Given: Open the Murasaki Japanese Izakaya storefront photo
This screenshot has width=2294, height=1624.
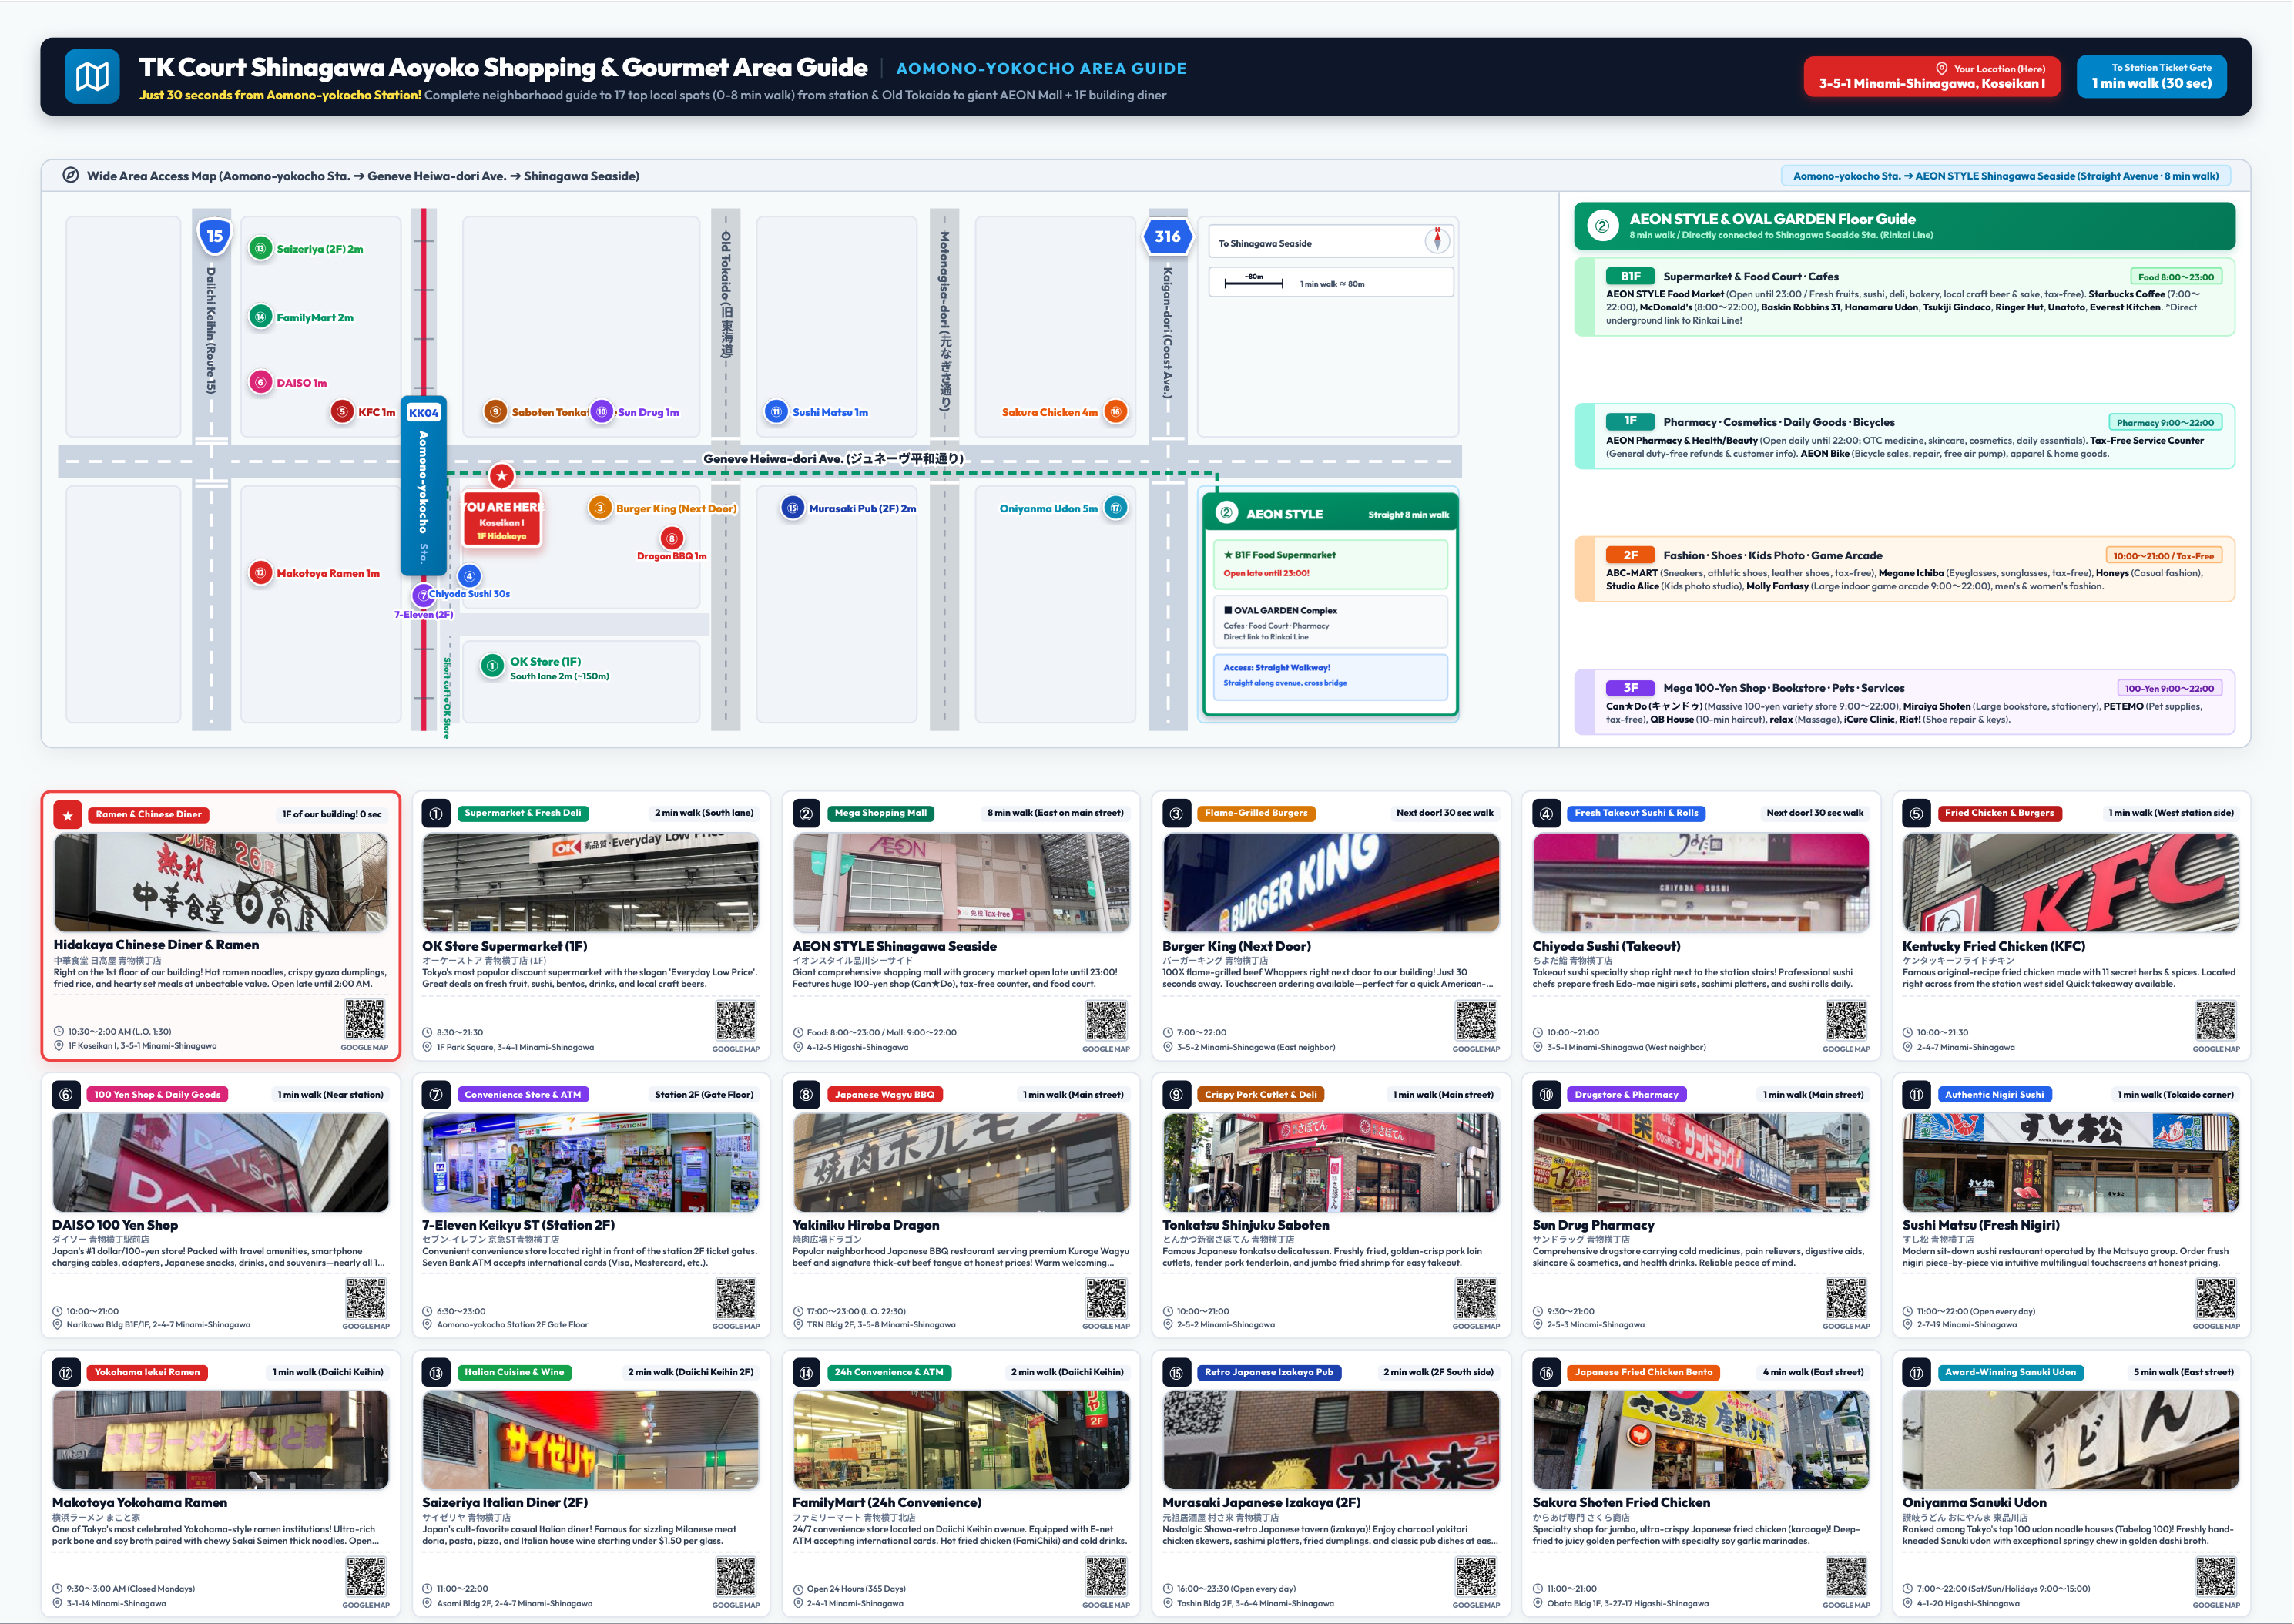Looking at the screenshot, I should click(x=1330, y=1440).
